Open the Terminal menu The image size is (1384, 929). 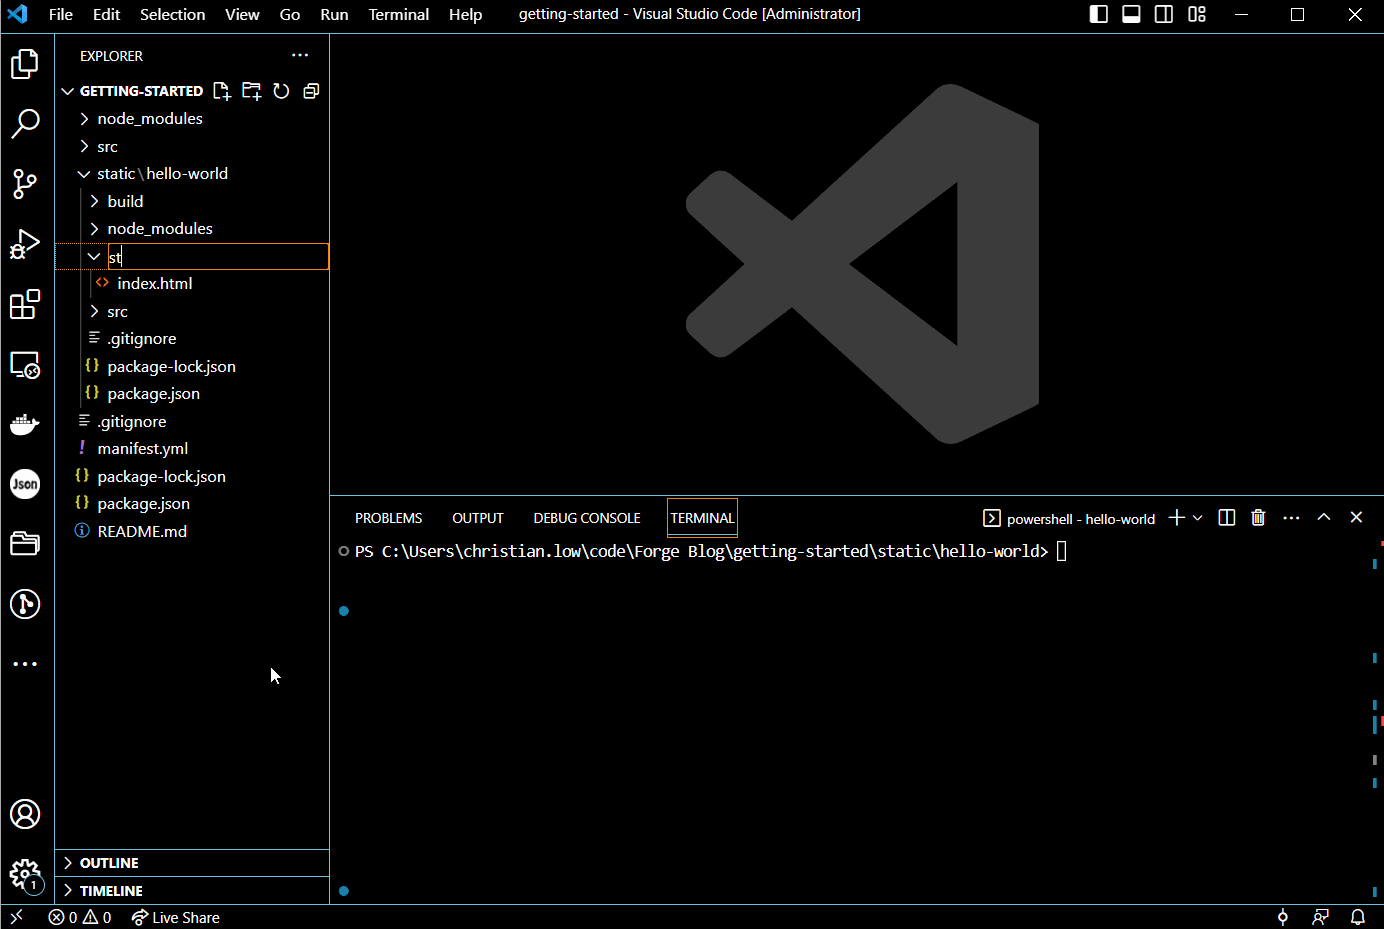399,14
